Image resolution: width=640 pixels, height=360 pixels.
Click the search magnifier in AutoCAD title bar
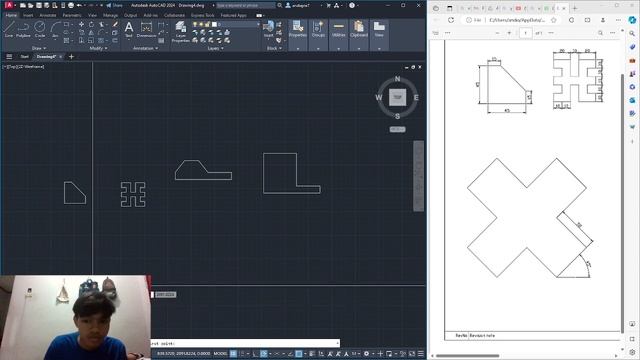(280, 5)
